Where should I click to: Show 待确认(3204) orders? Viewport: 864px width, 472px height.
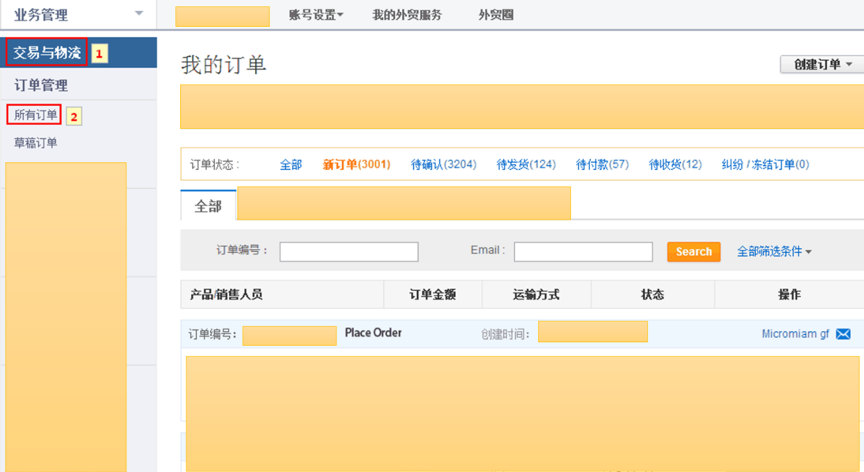coord(443,164)
